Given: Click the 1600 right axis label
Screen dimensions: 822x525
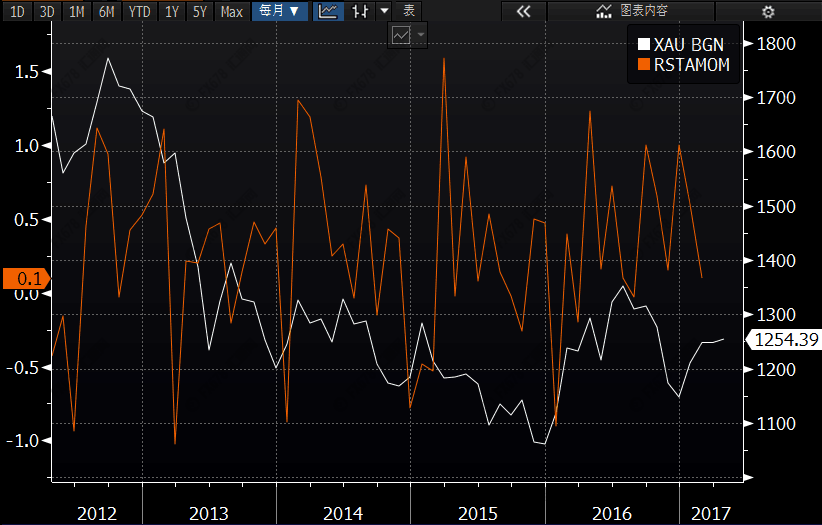Looking at the screenshot, I should coord(776,152).
